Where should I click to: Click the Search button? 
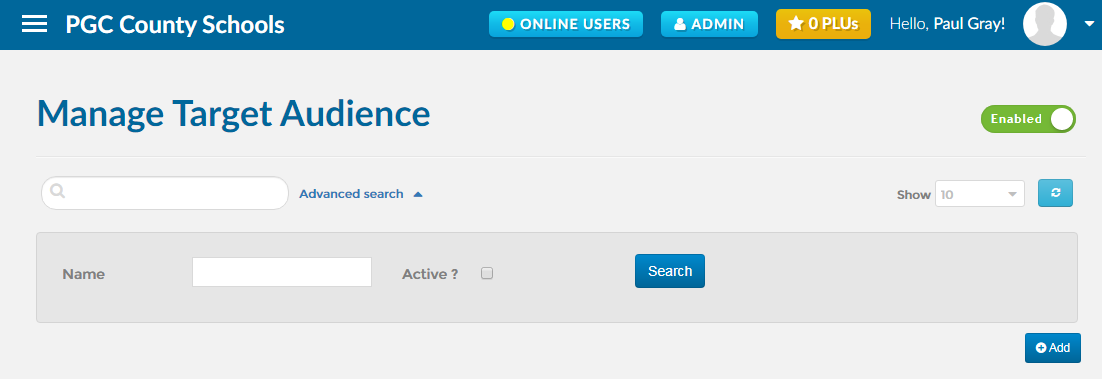[x=670, y=271]
